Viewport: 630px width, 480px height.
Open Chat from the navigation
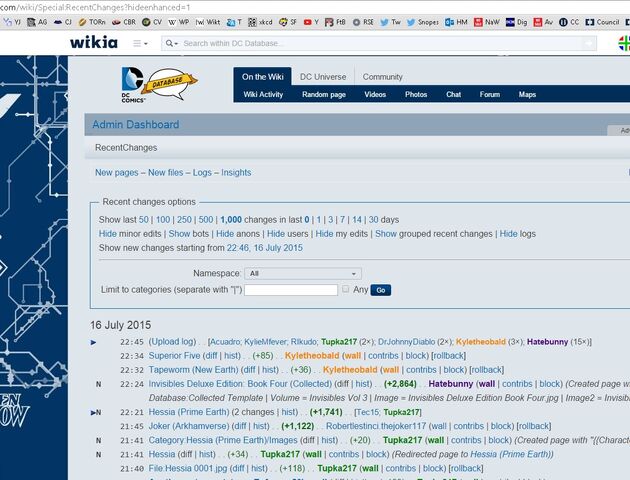[453, 94]
